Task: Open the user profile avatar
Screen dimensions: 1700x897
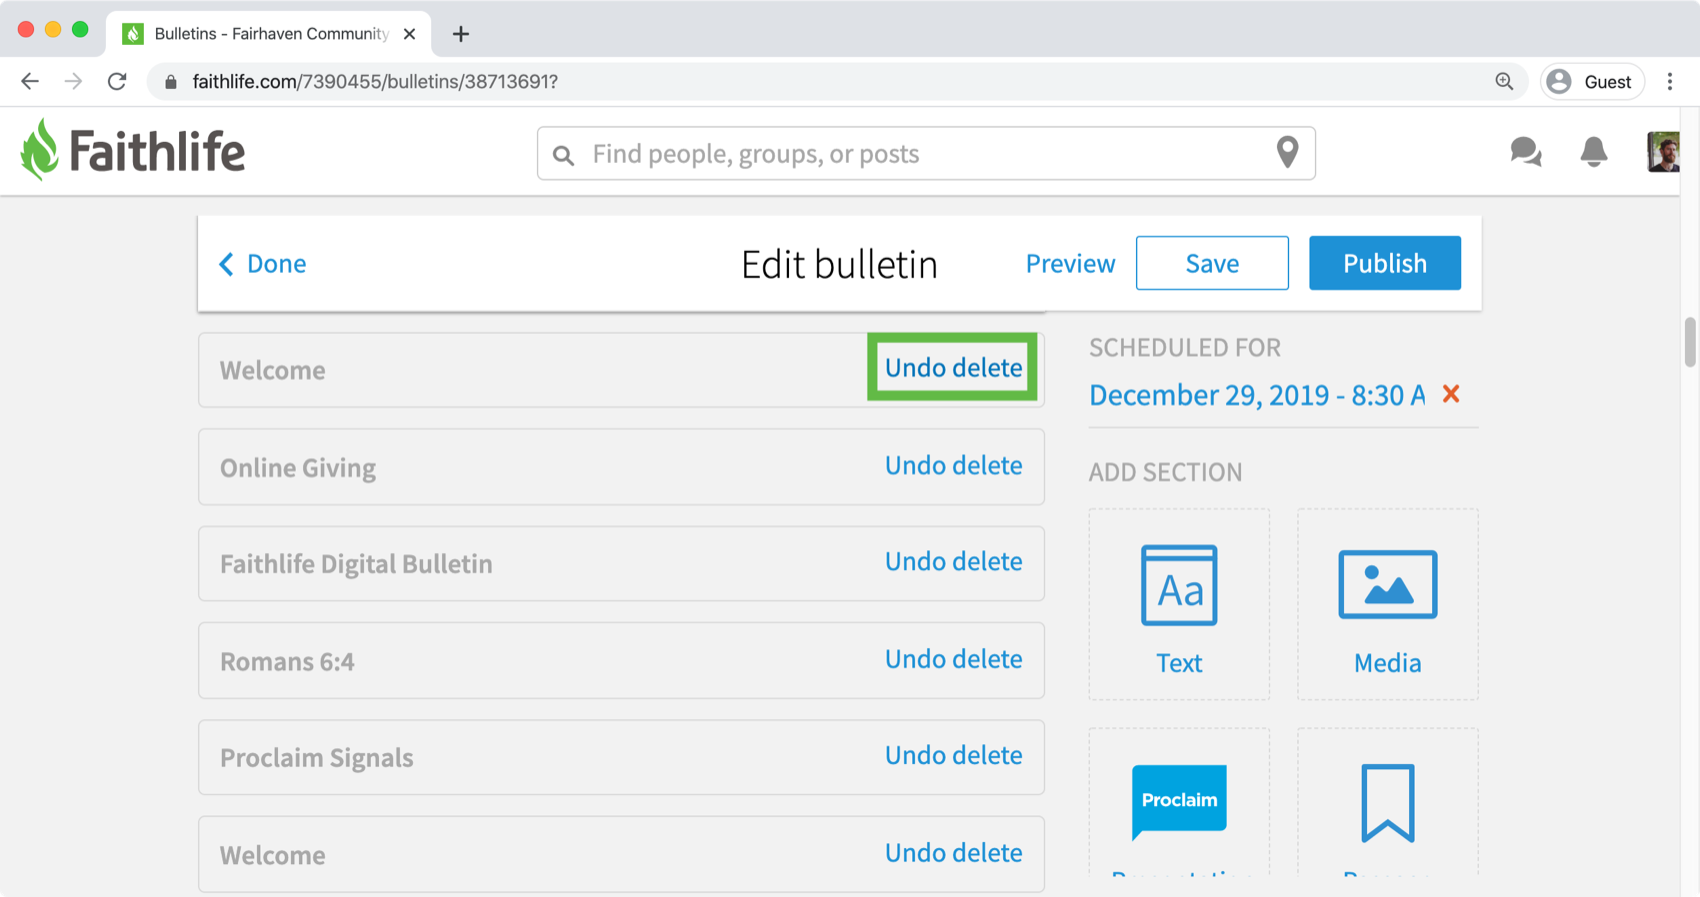Action: 1663,152
